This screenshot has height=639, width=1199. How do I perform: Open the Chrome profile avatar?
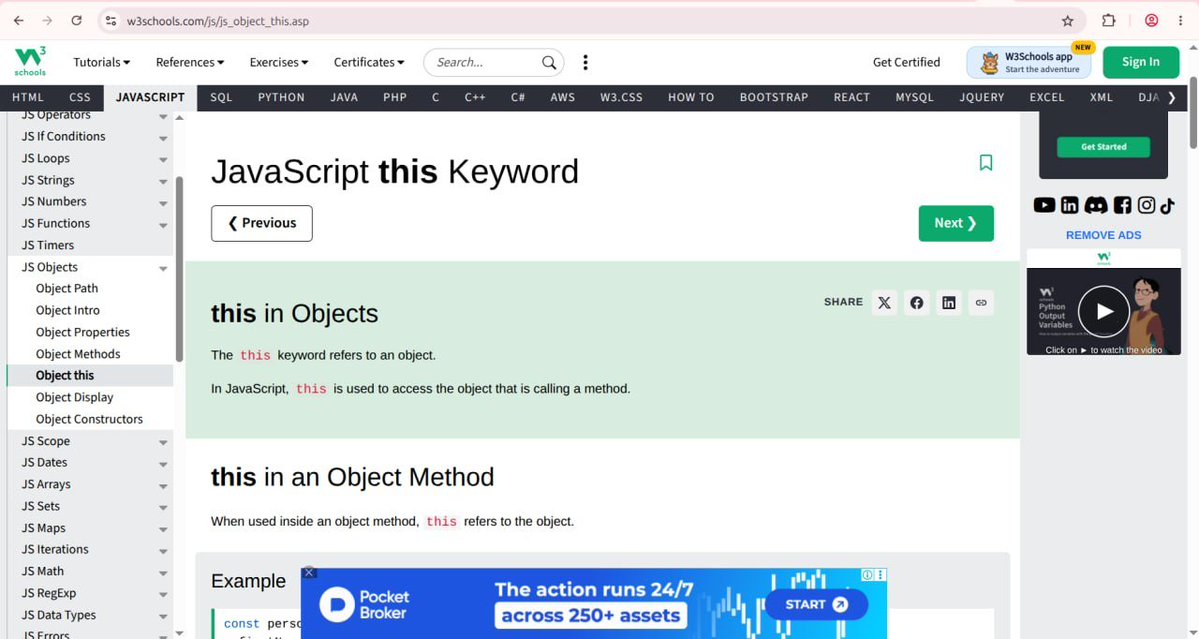(1152, 21)
